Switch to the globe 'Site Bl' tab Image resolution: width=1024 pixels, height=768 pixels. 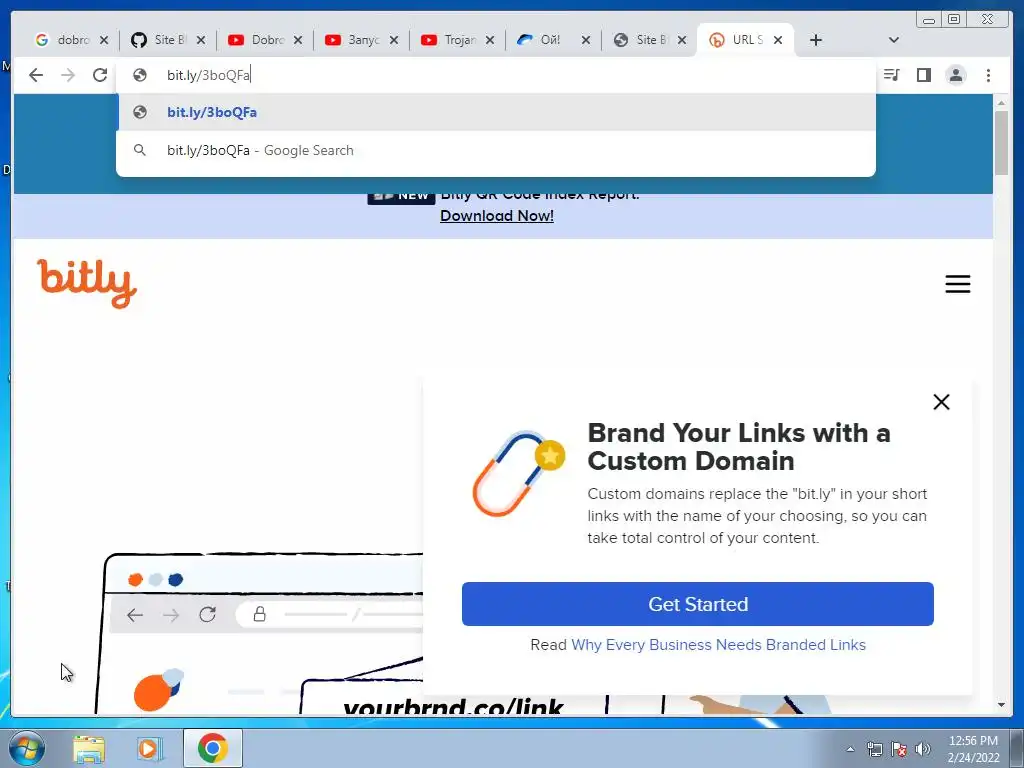(x=643, y=40)
